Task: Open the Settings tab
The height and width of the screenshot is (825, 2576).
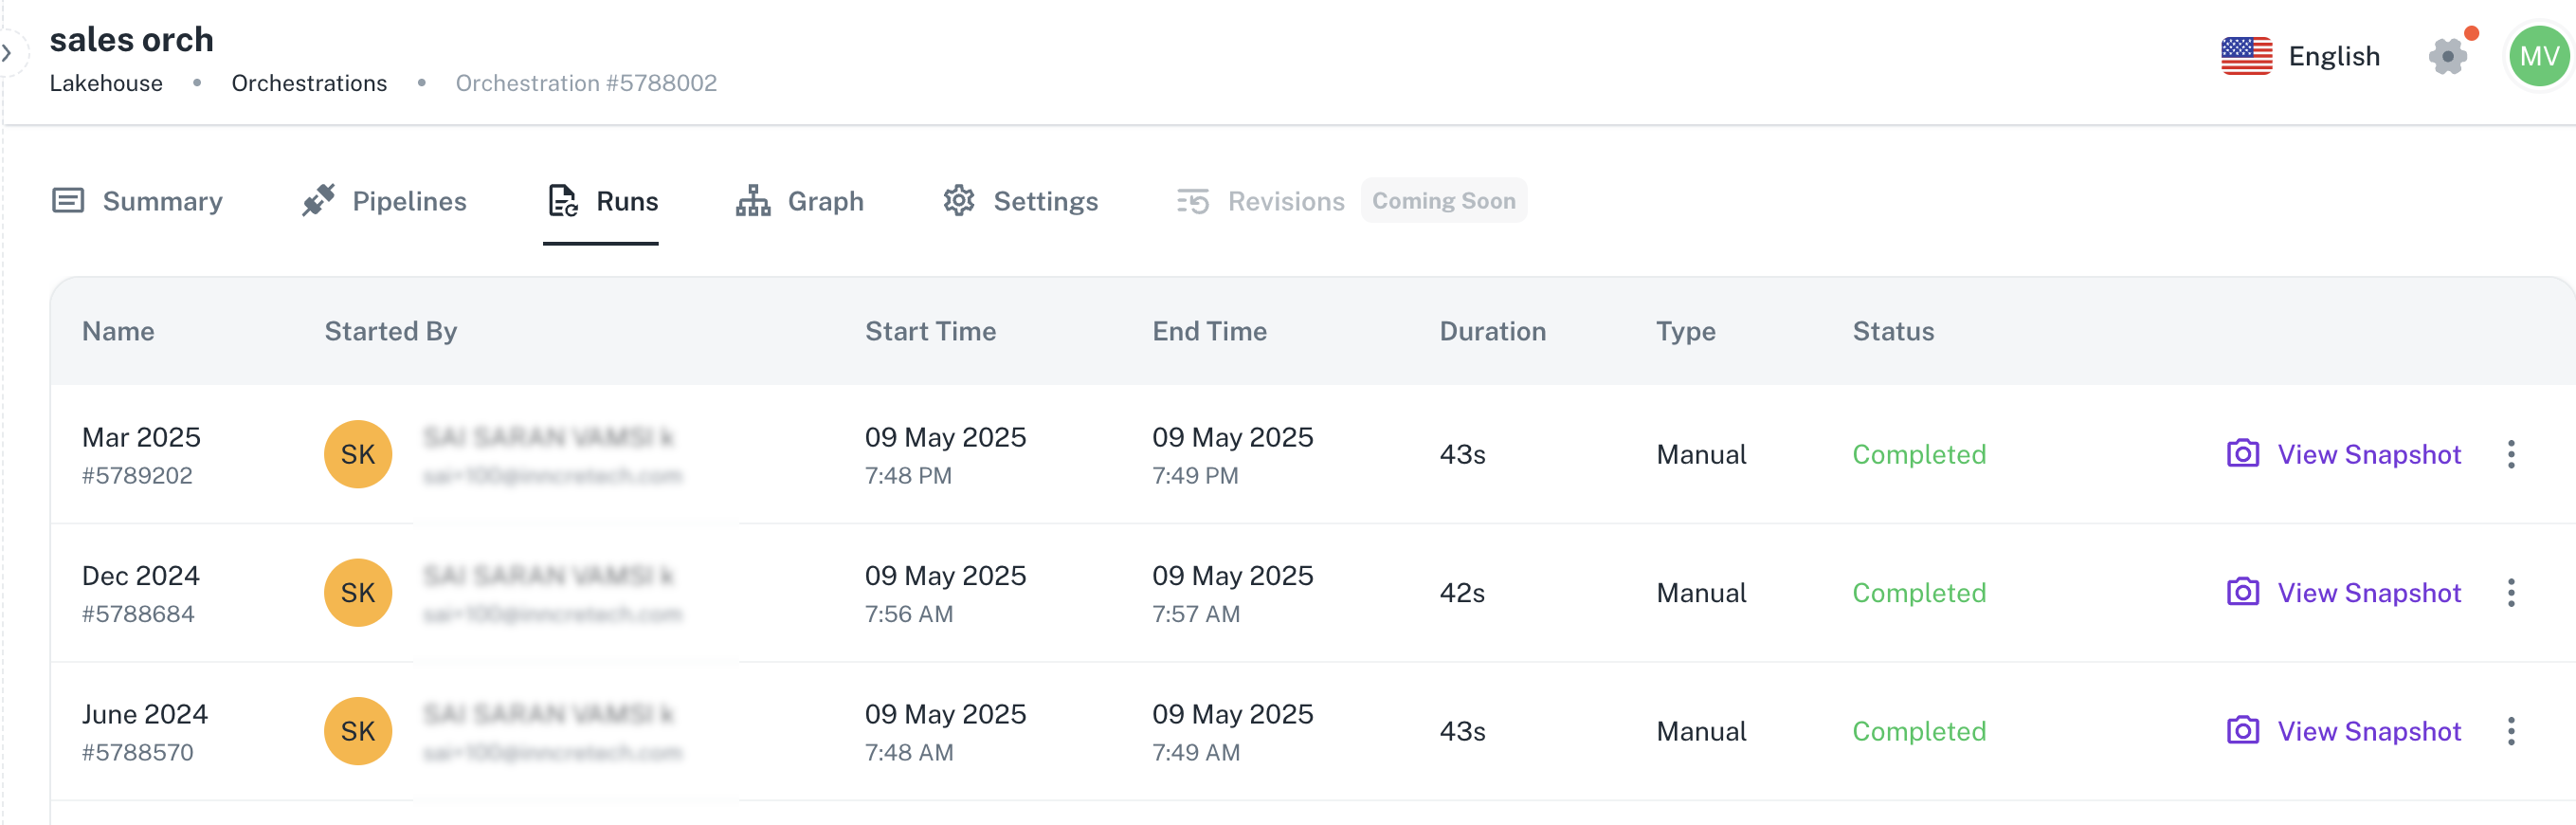Action: coord(1020,201)
